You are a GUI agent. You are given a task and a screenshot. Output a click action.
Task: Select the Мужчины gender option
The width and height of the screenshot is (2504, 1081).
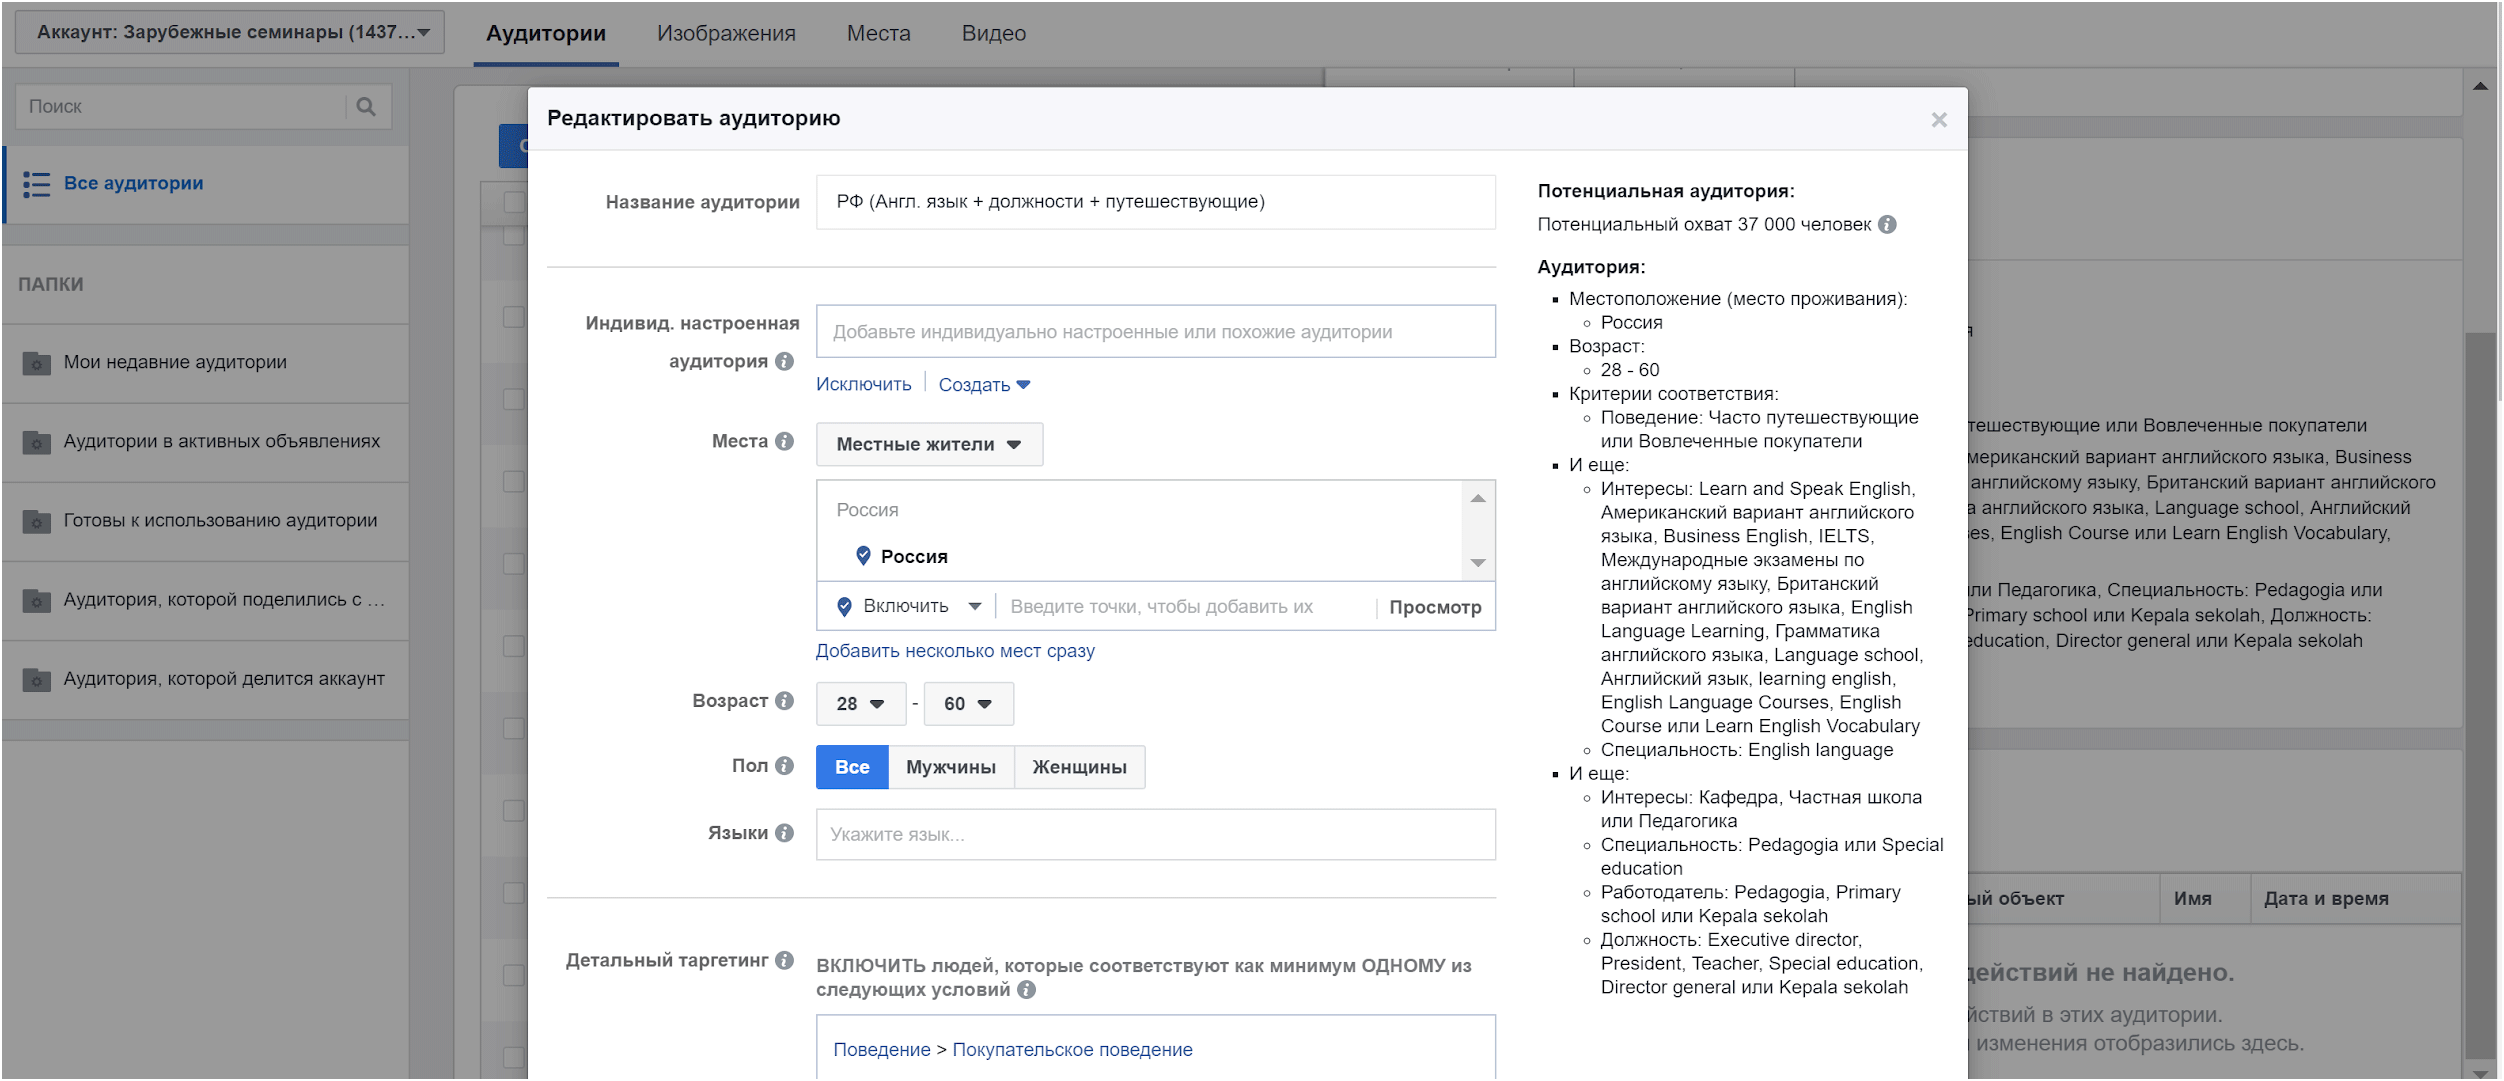click(950, 767)
